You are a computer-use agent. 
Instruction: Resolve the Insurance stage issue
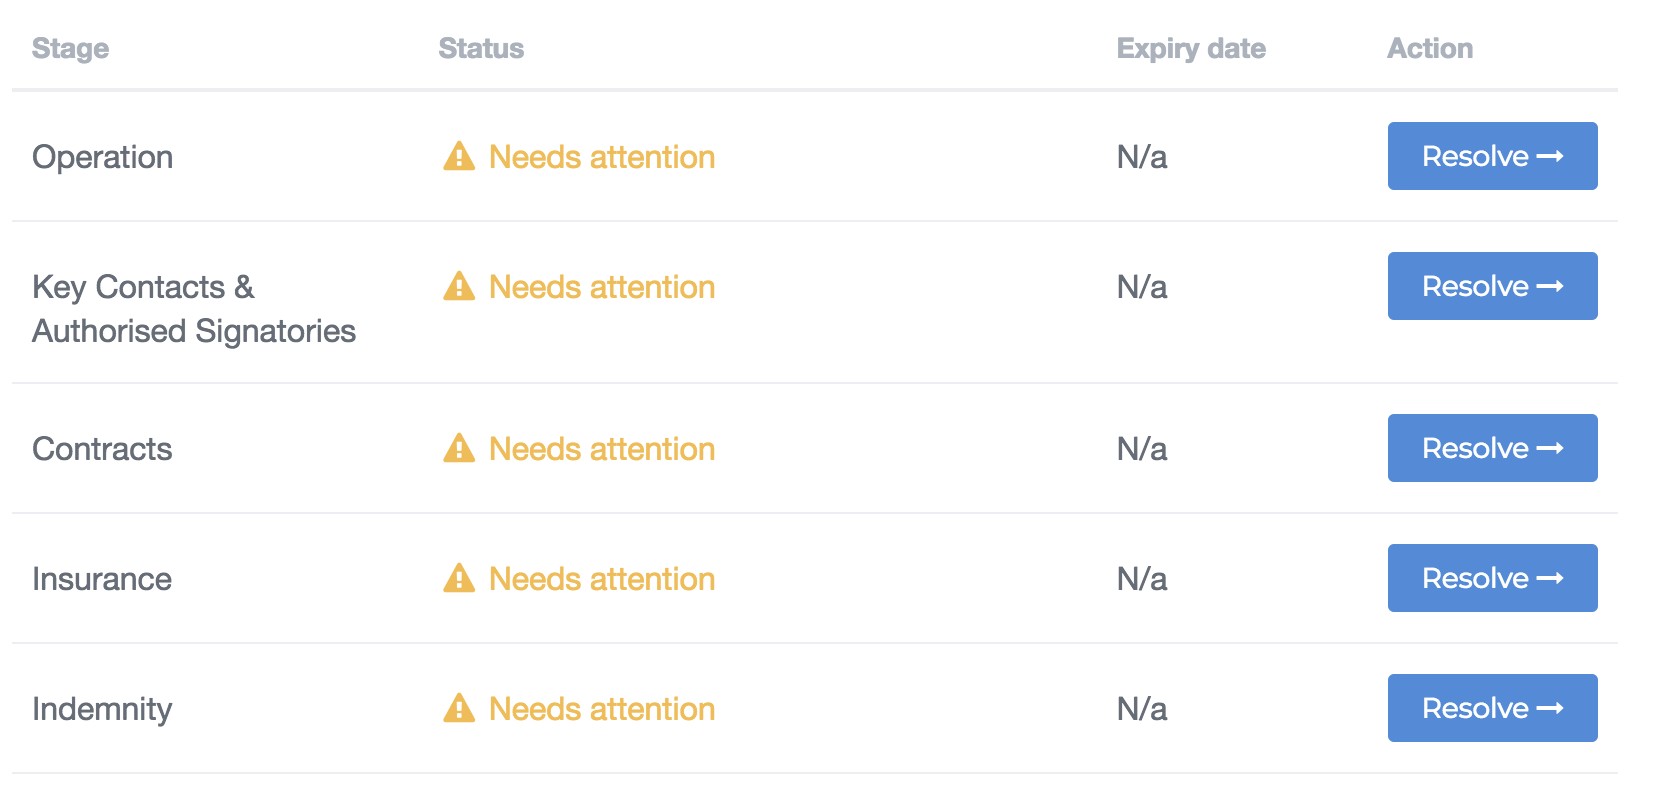coord(1492,578)
